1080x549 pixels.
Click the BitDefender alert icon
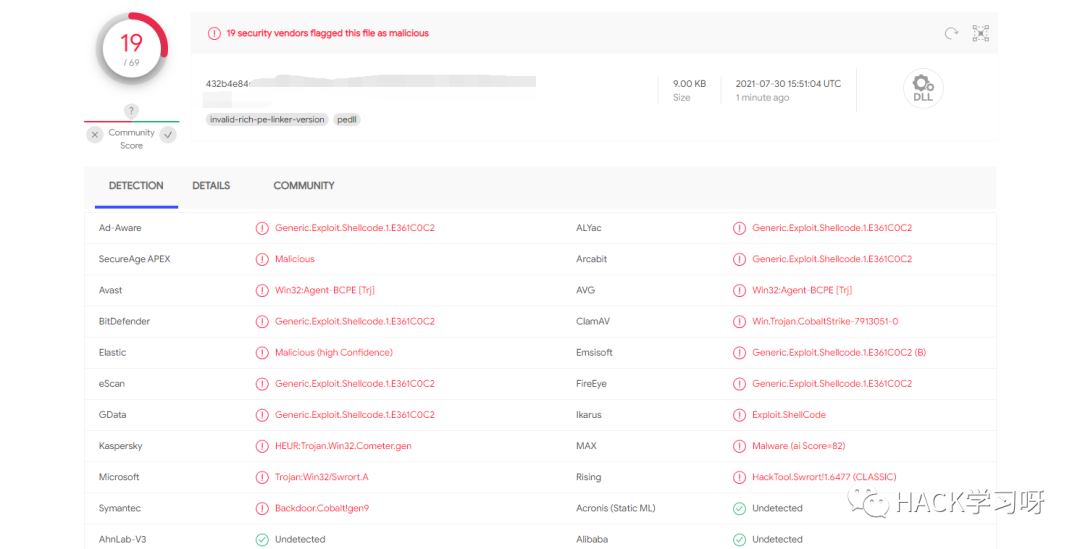tap(262, 321)
